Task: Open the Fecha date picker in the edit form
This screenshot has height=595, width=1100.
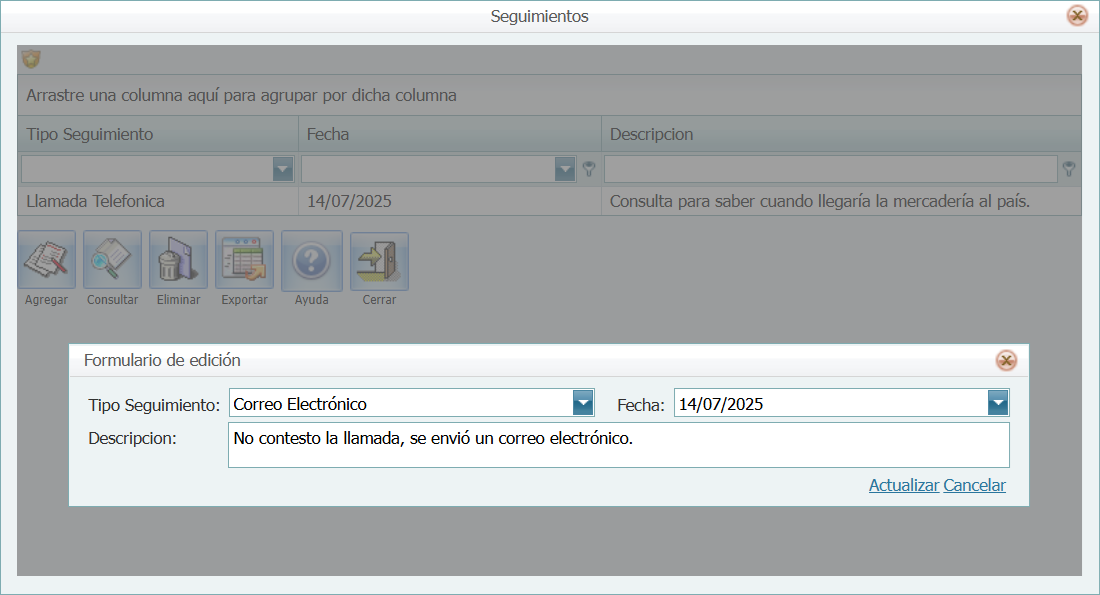Action: 997,403
